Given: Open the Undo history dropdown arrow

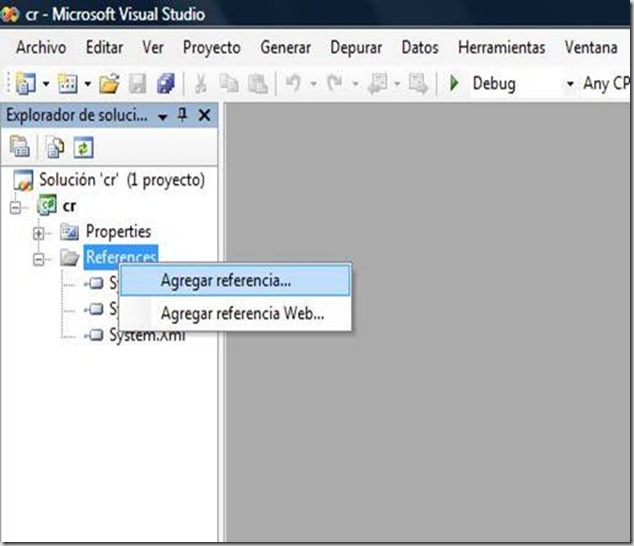Looking at the screenshot, I should [313, 84].
